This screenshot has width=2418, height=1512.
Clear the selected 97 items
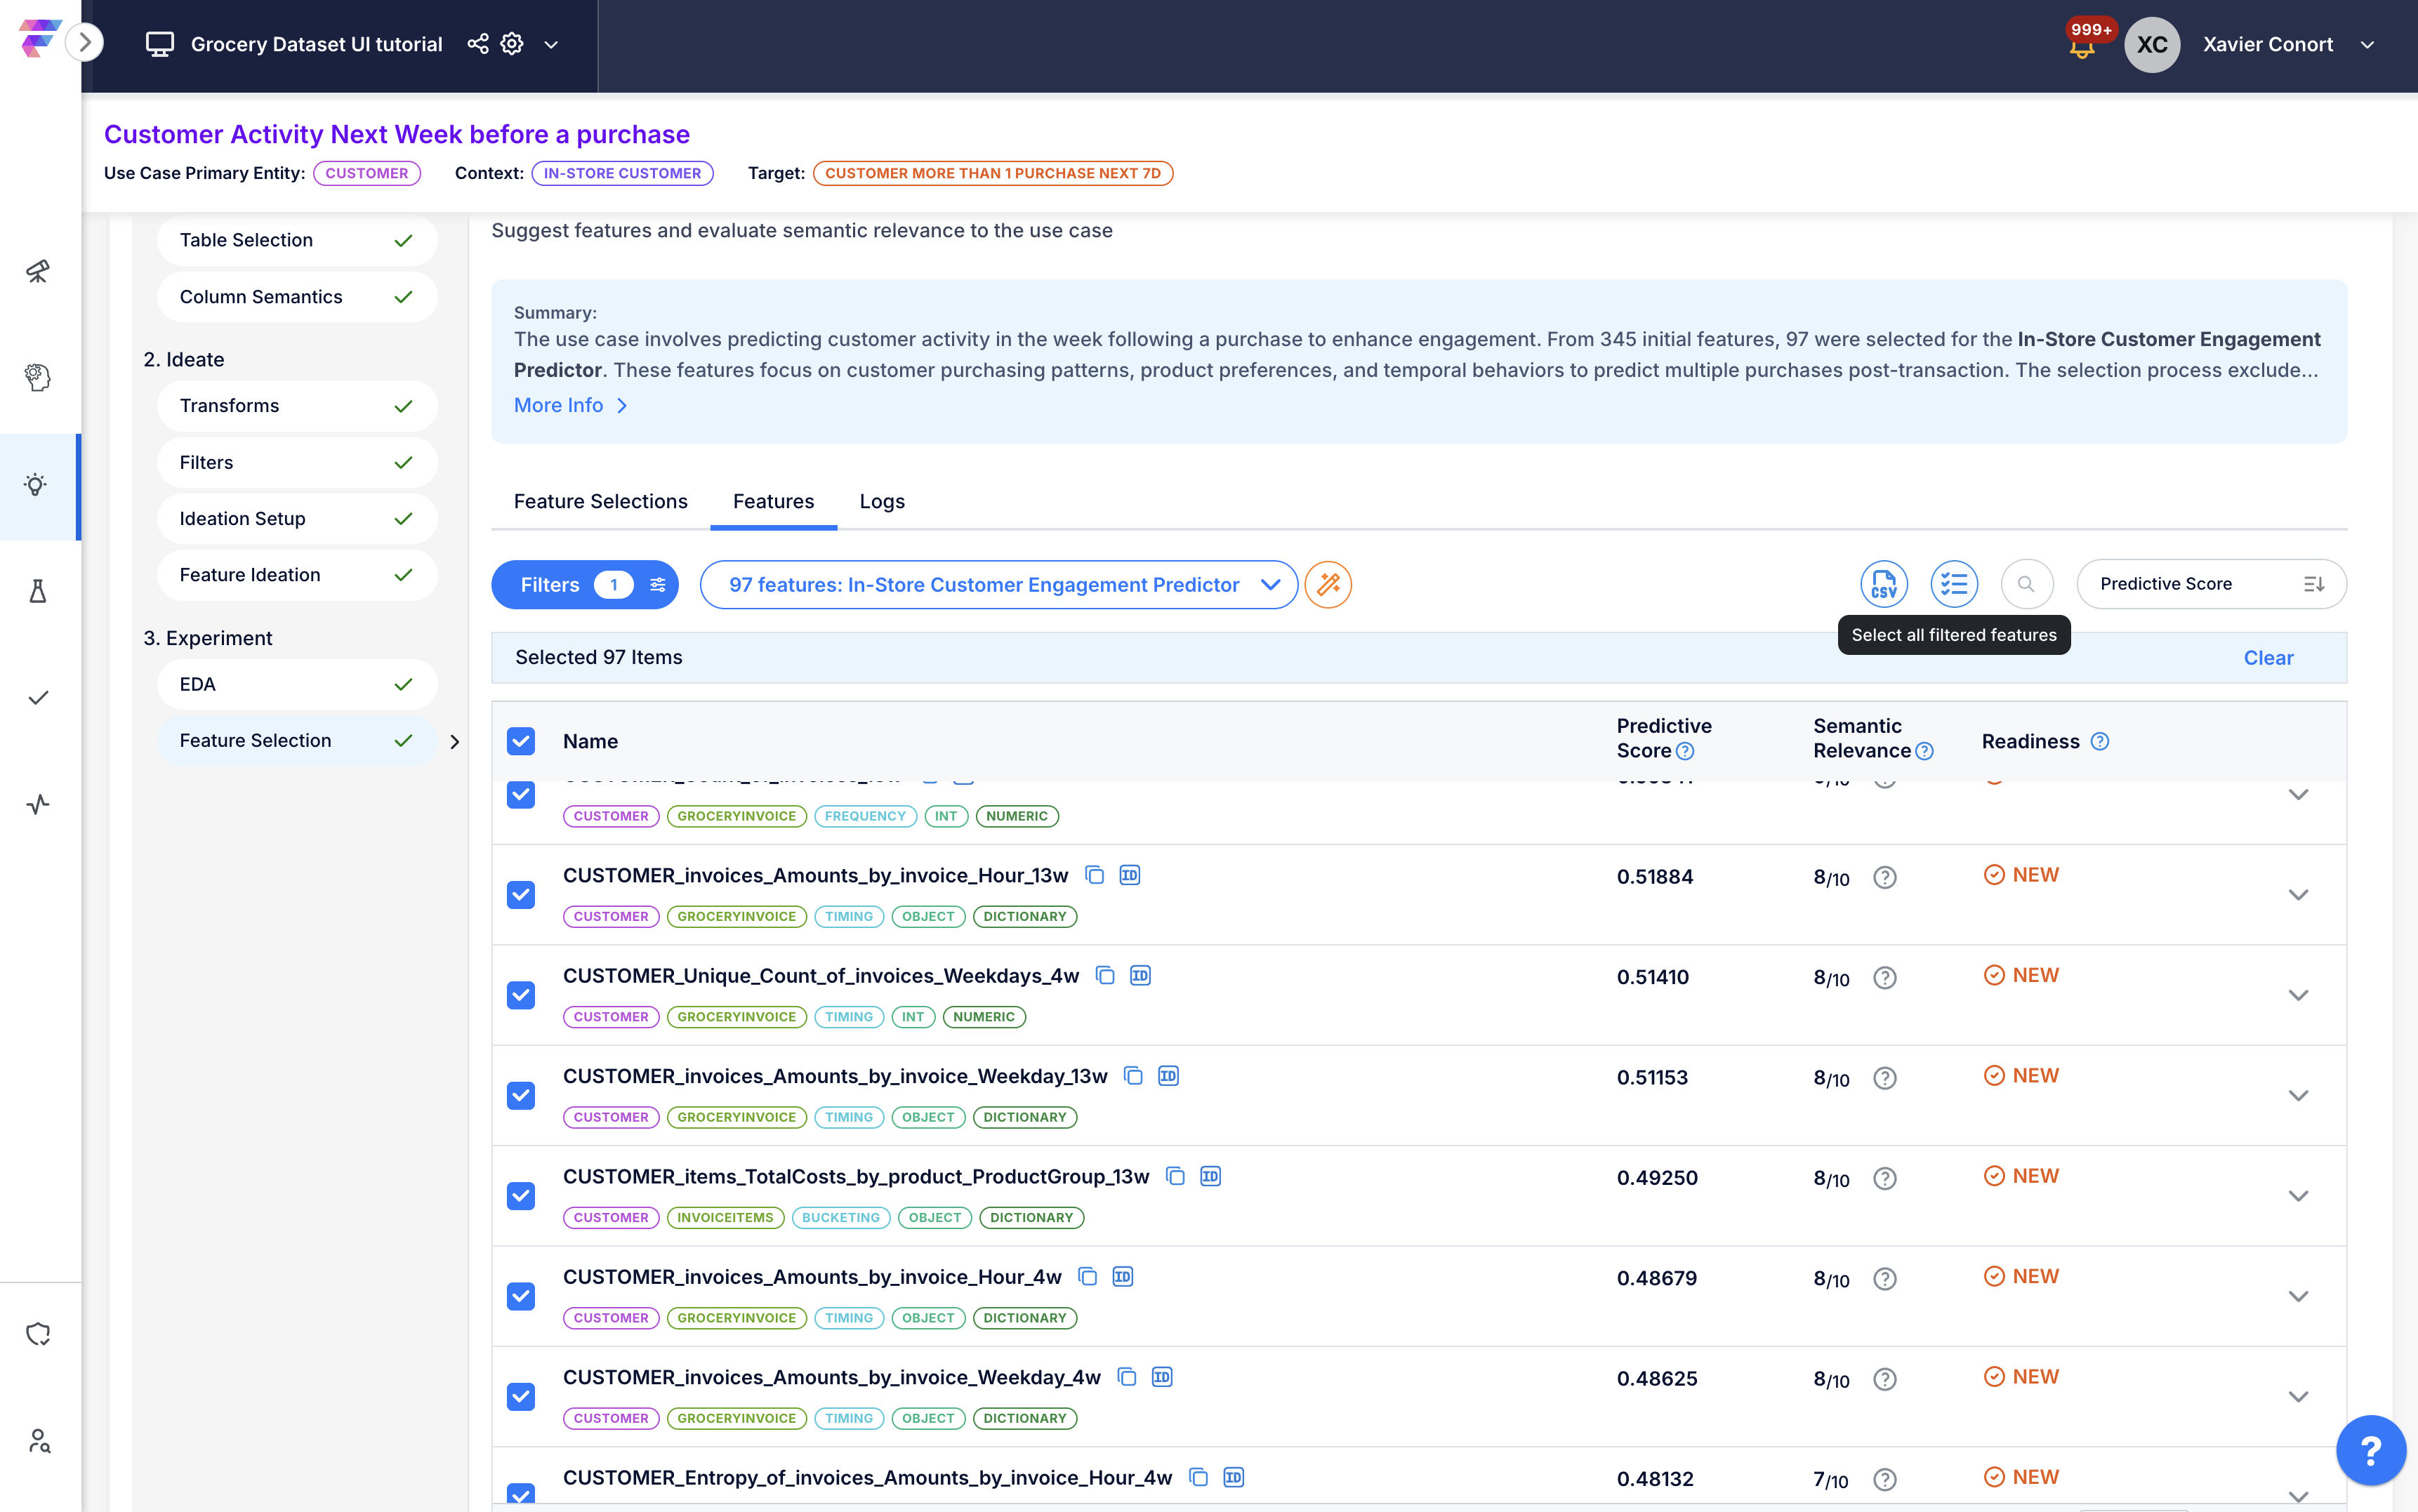(x=2268, y=658)
